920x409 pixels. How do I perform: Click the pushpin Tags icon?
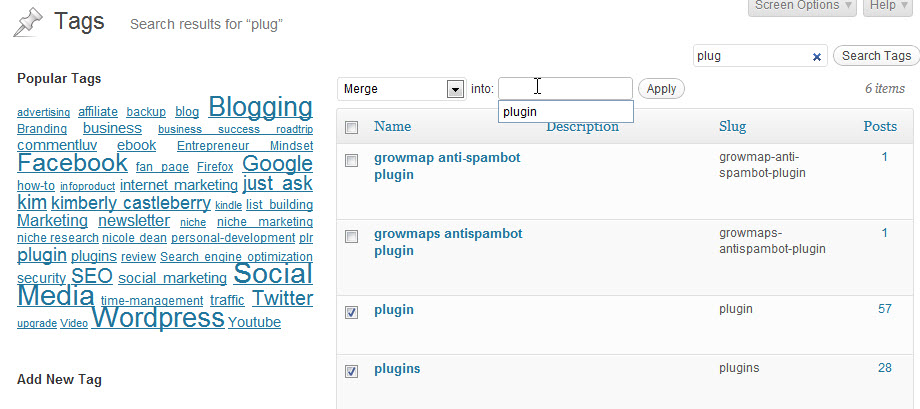tap(27, 23)
